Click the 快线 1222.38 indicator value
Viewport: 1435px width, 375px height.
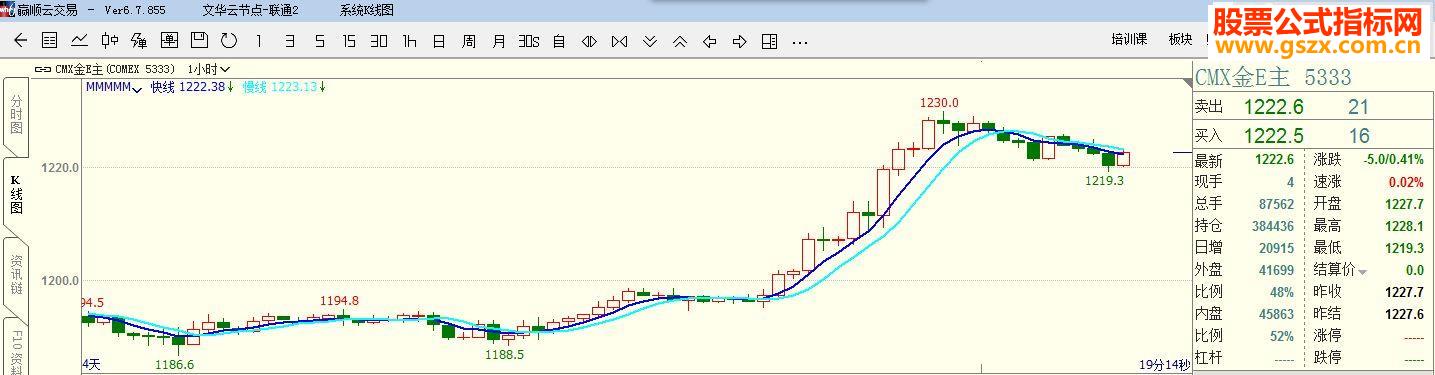pyautogui.click(x=192, y=87)
